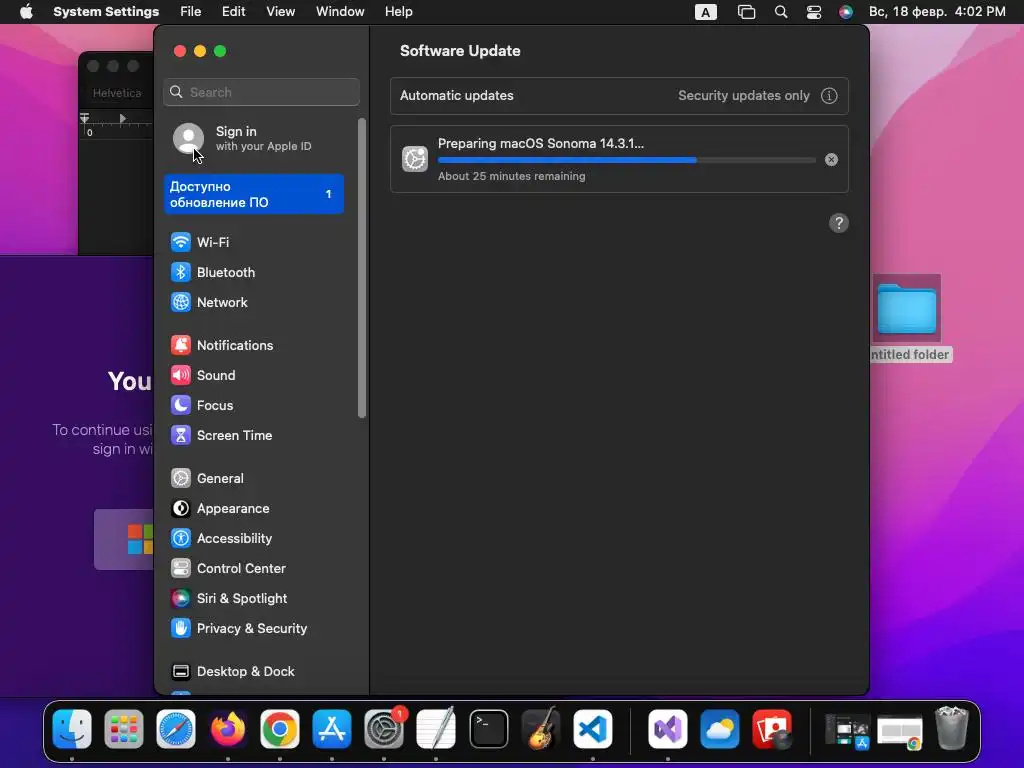
Task: Click the input source A indicator
Action: click(705, 12)
